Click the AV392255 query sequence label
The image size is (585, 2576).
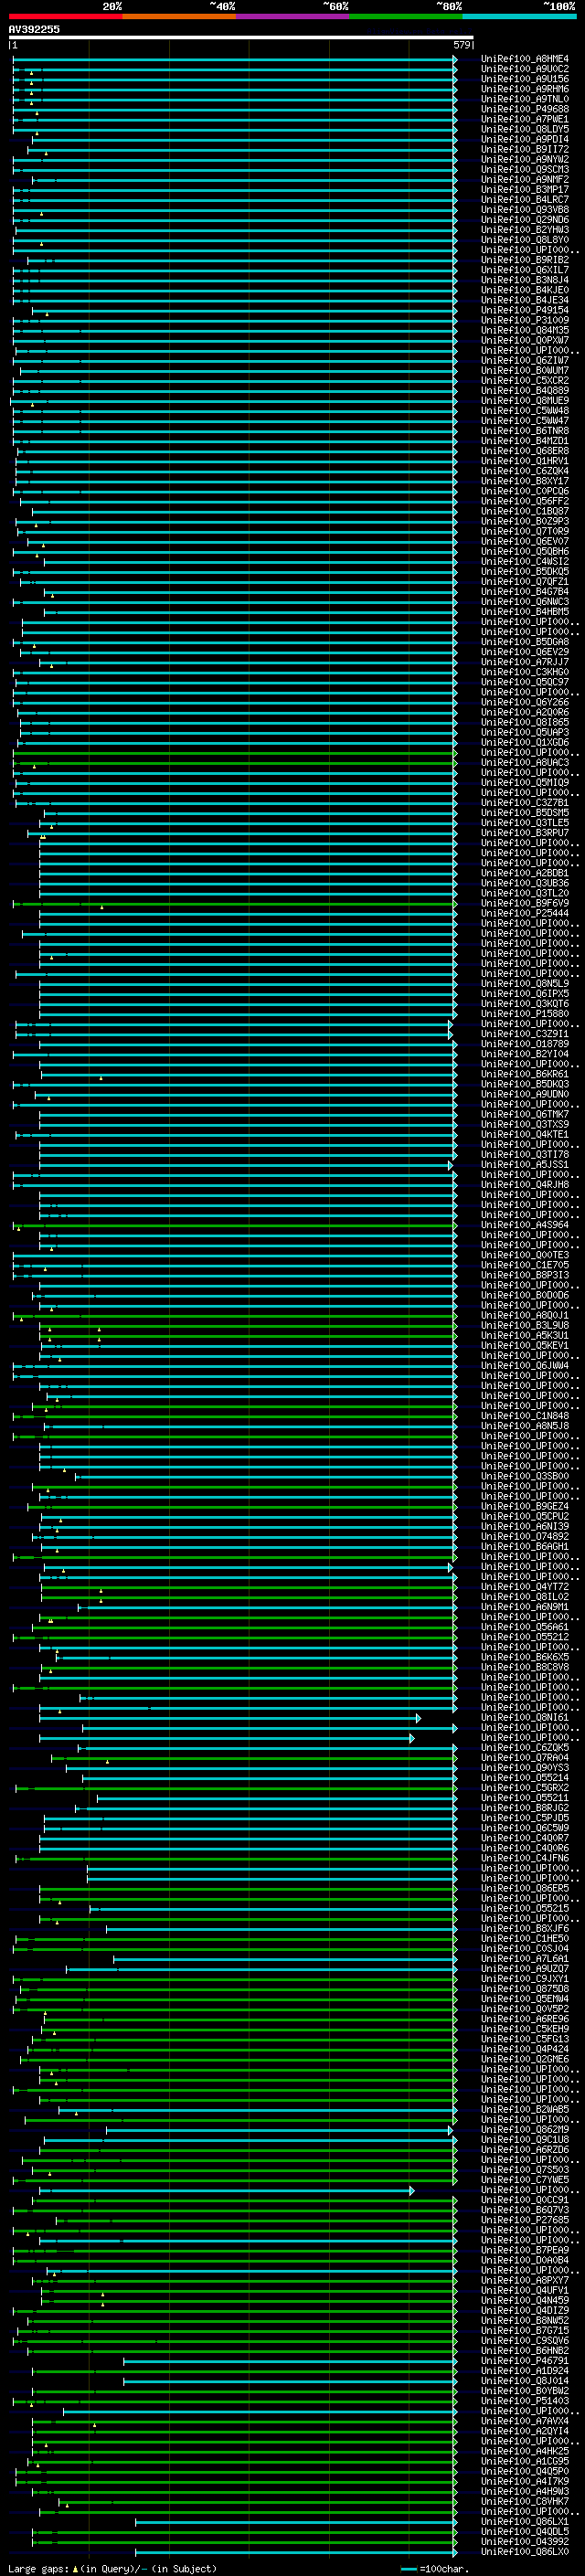point(34,29)
